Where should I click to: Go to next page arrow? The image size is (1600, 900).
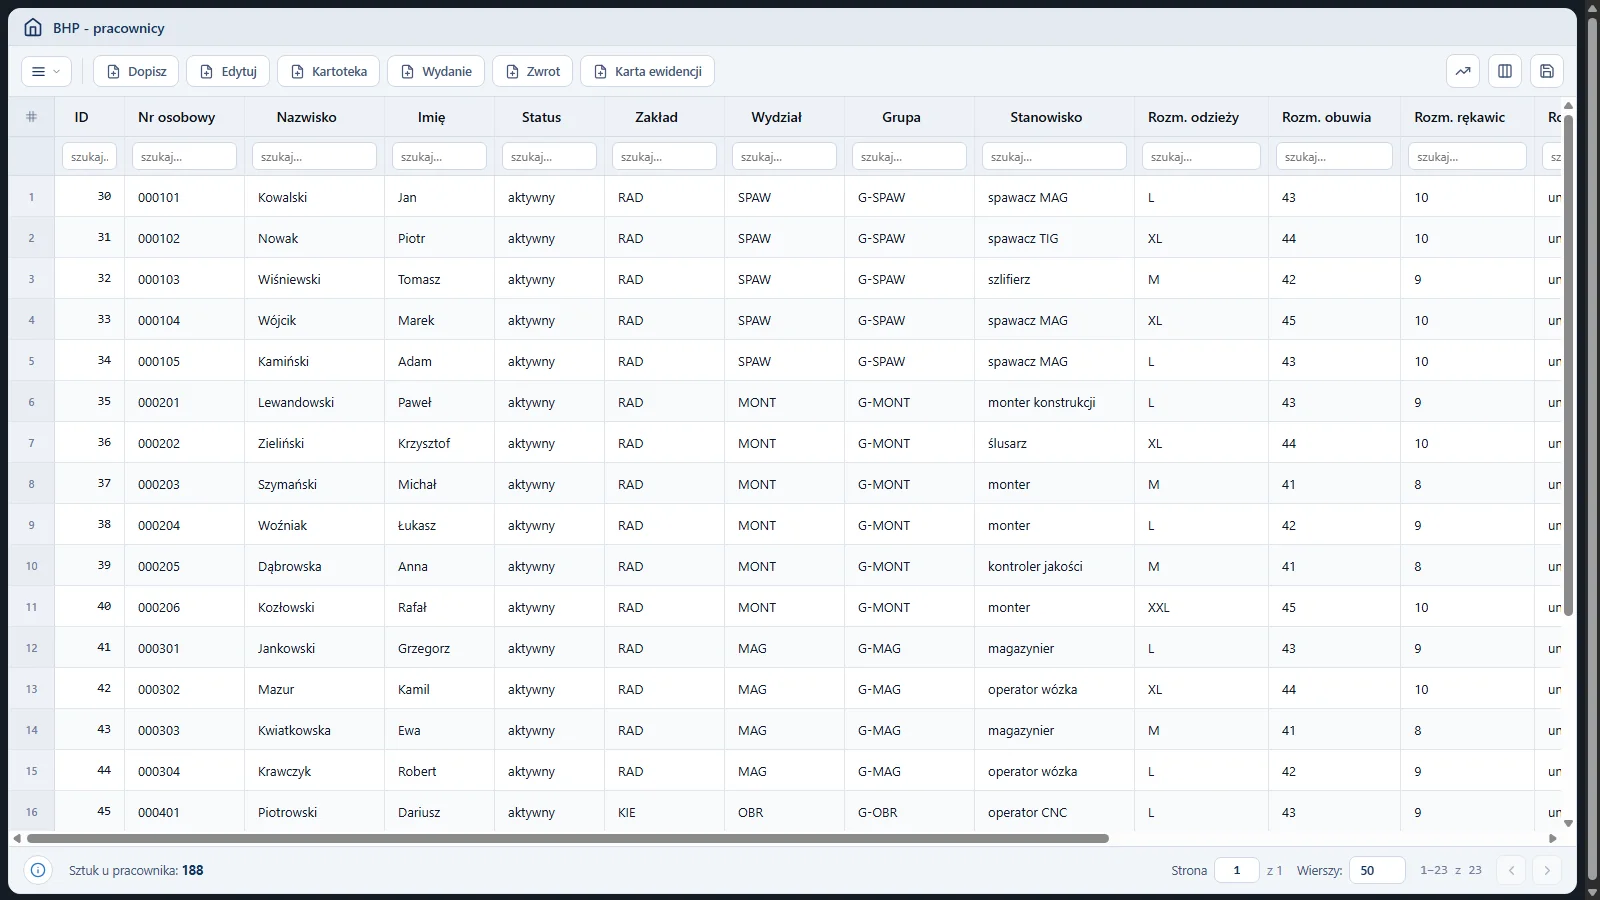click(1547, 870)
